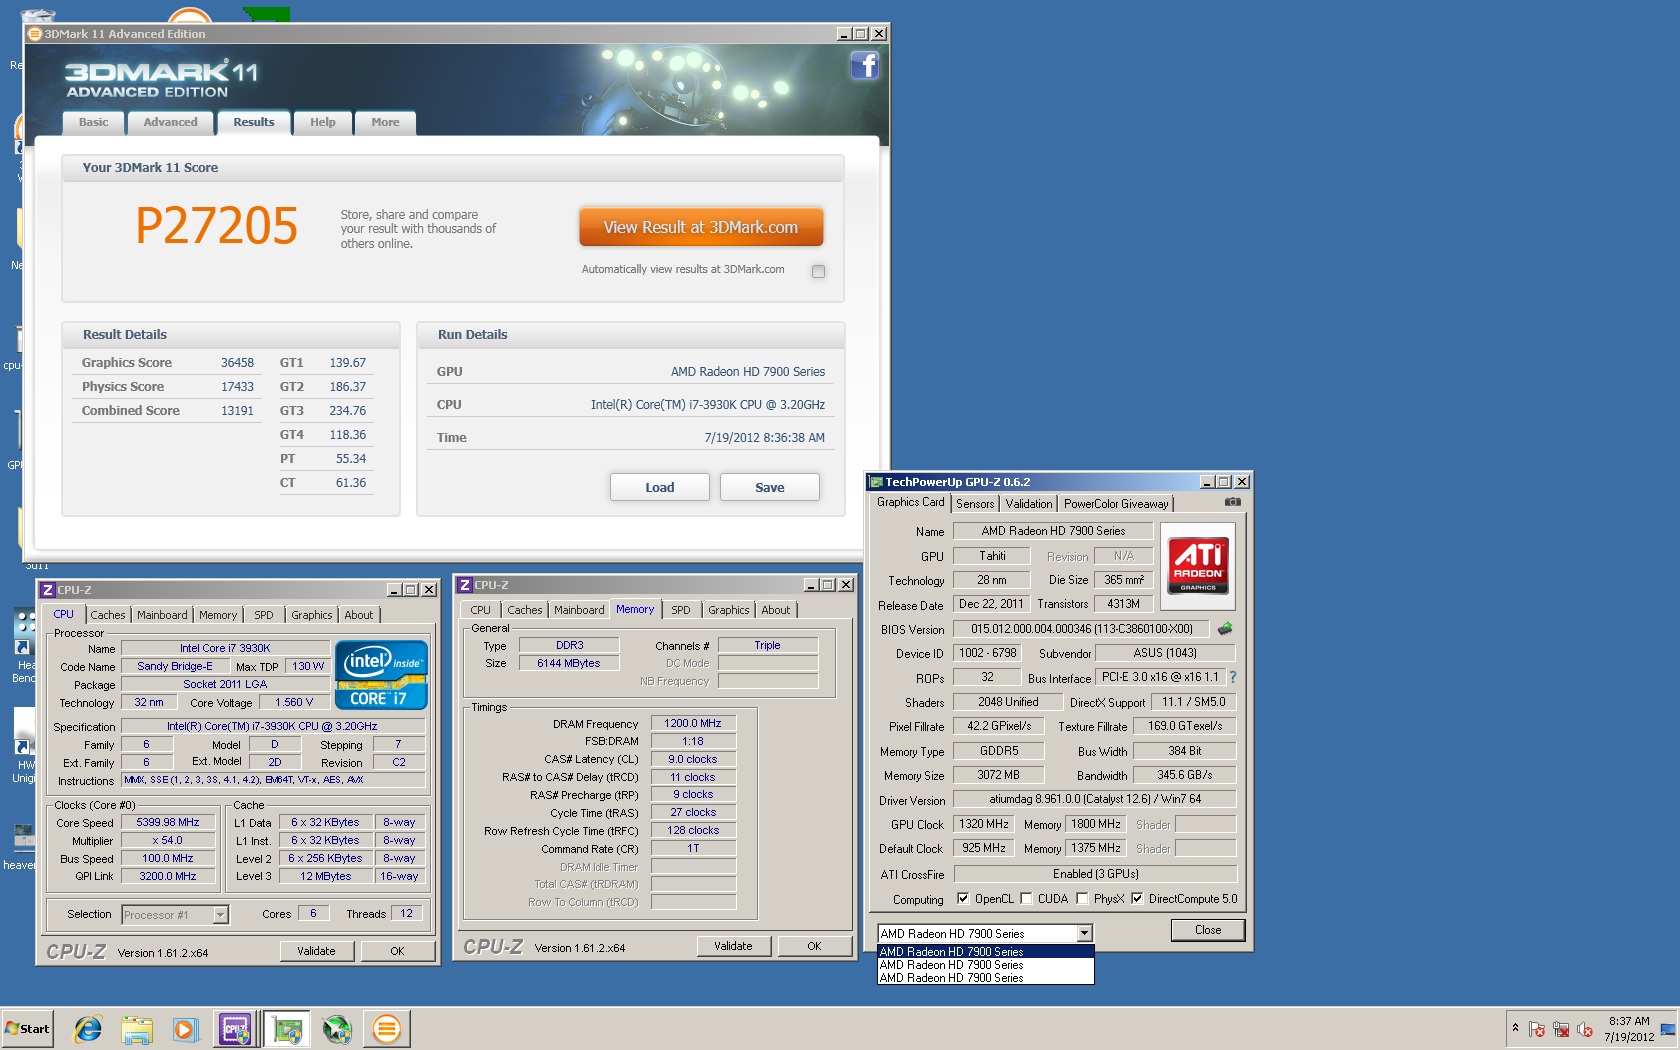Viewport: 1680px width, 1050px height.
Task: Toggle the OpenCL checkbox in GPU-Z
Action: [x=963, y=898]
